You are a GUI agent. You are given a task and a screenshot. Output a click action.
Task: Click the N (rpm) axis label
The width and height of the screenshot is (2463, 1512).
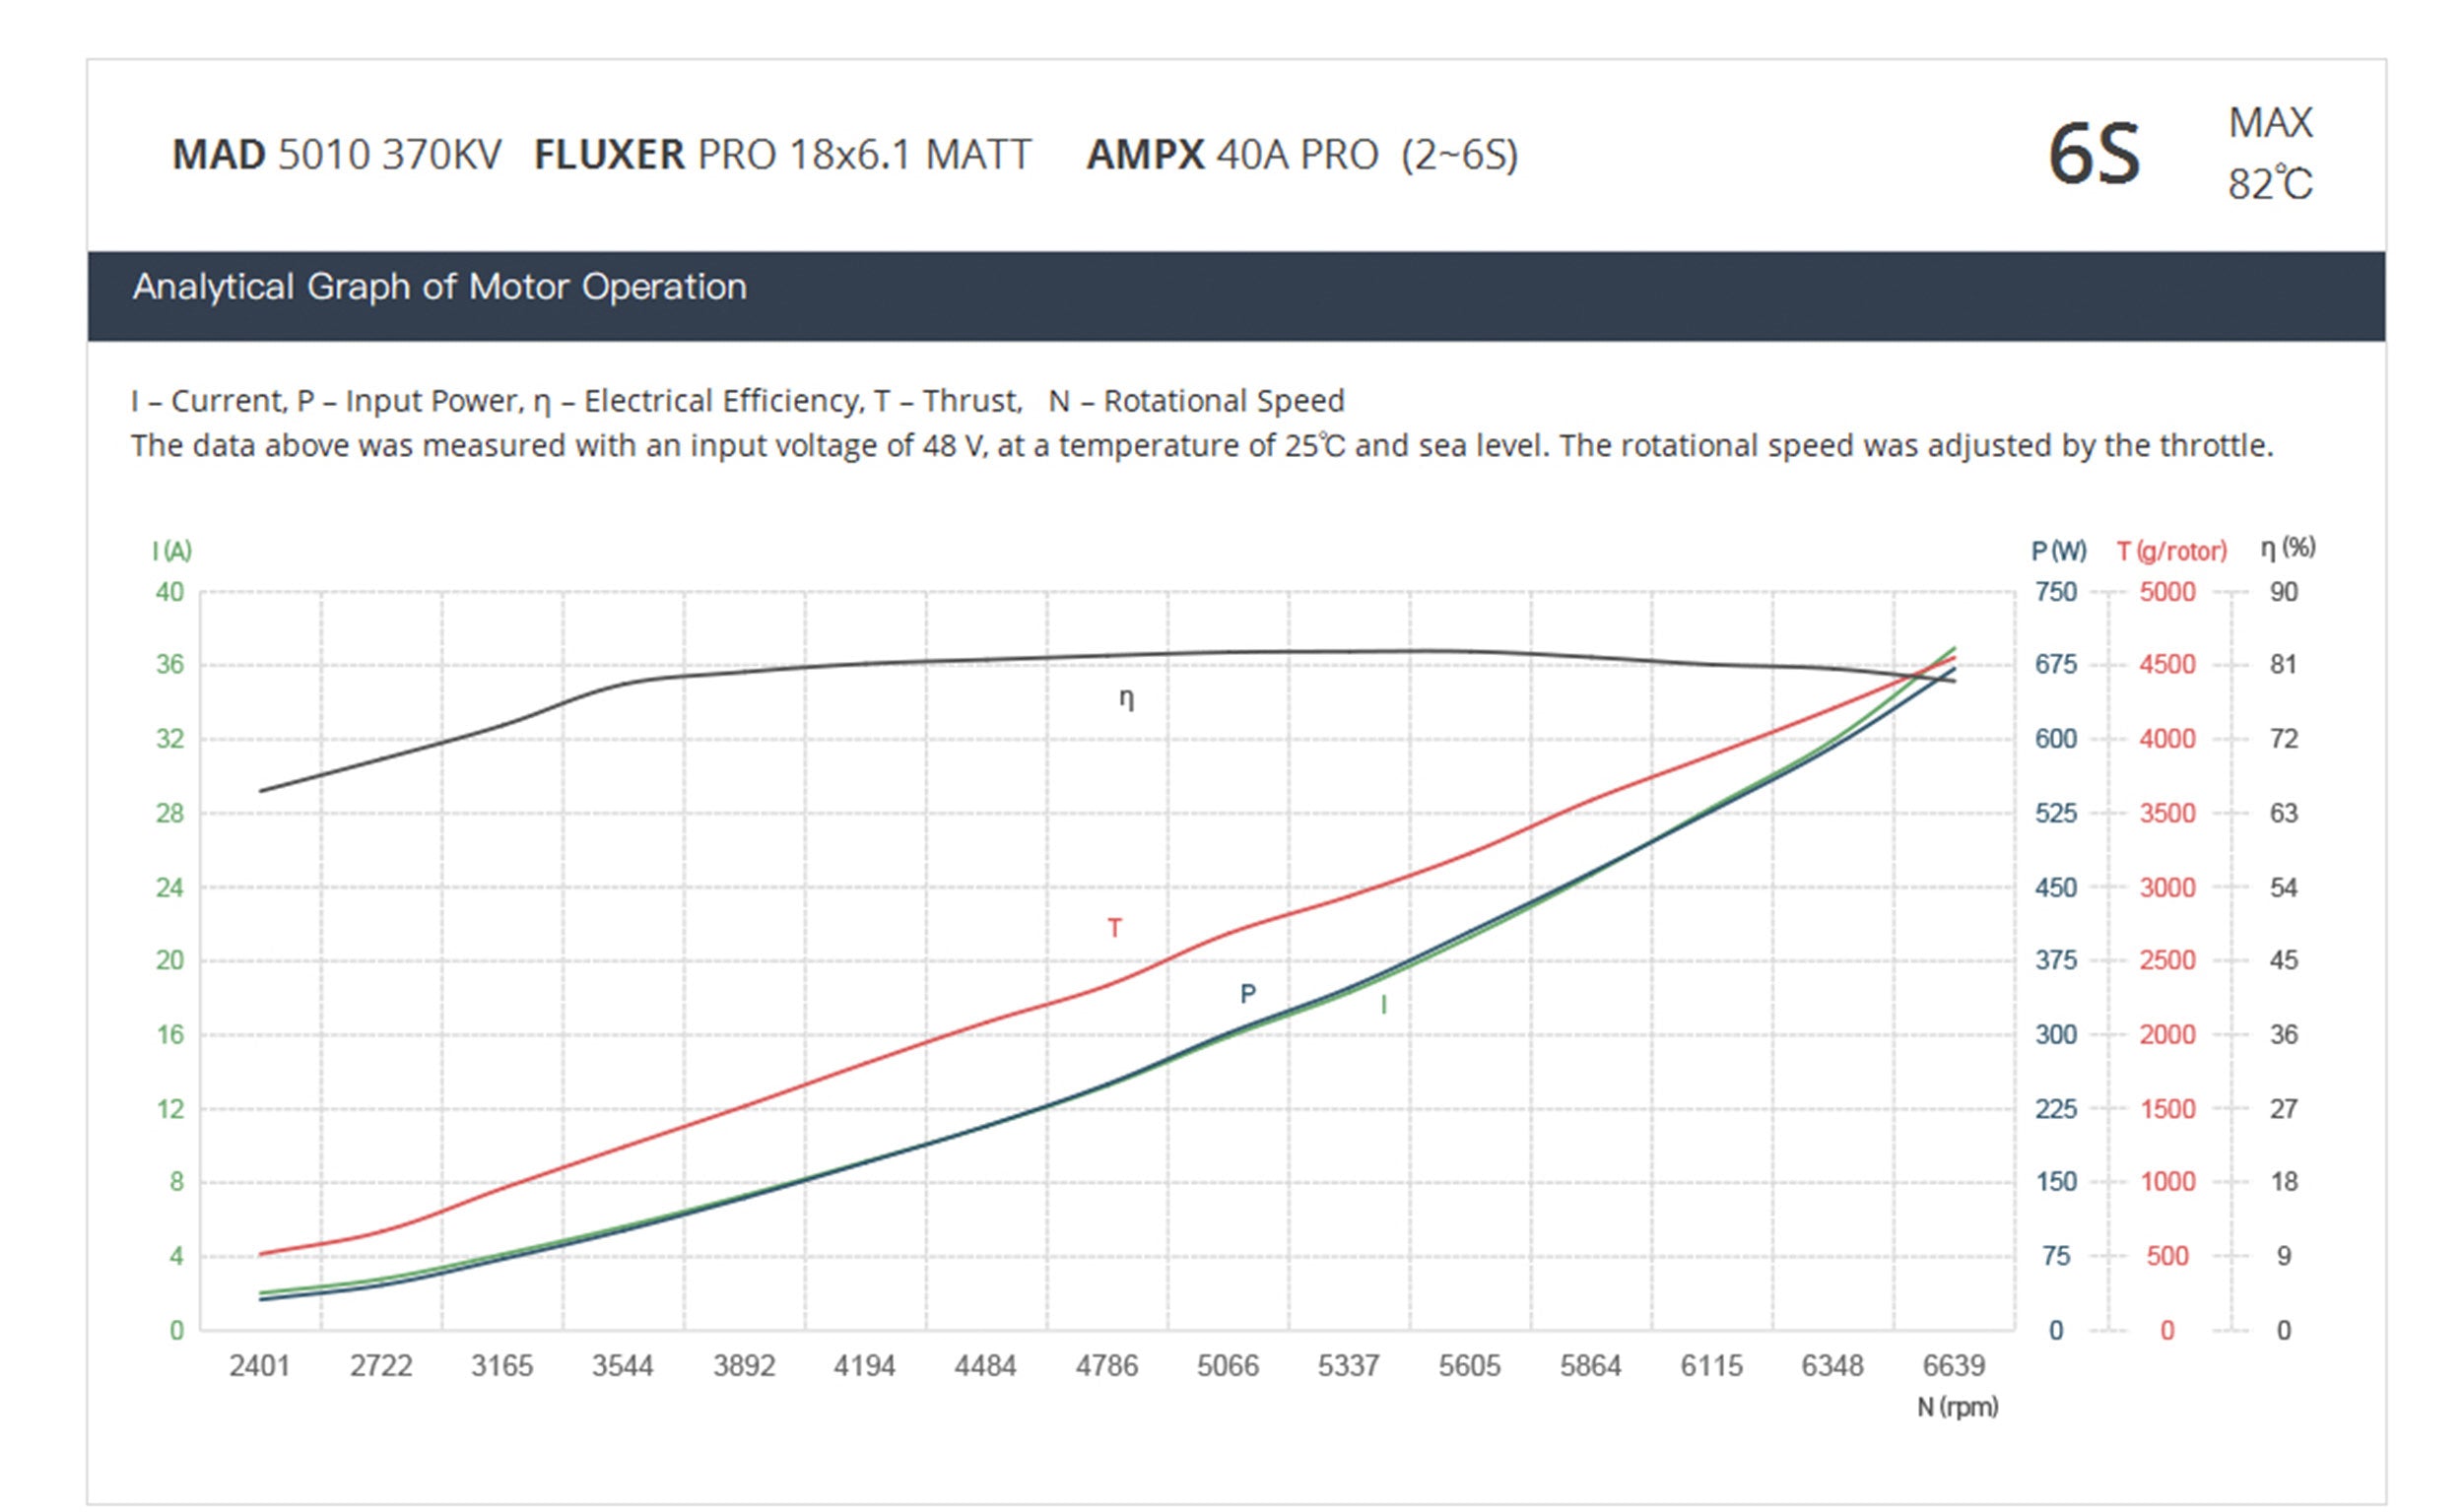pos(1956,1407)
